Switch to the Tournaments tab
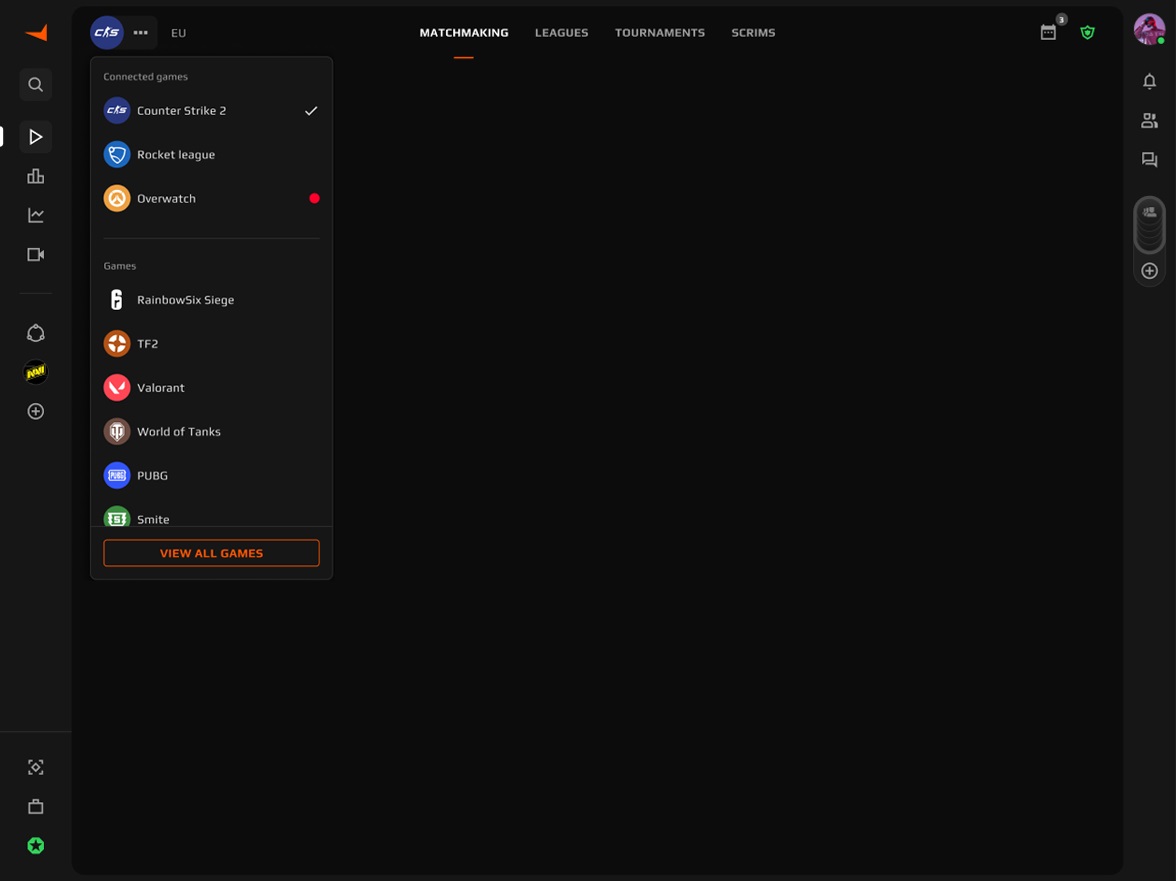Viewport: 1176px width, 881px height. point(659,32)
